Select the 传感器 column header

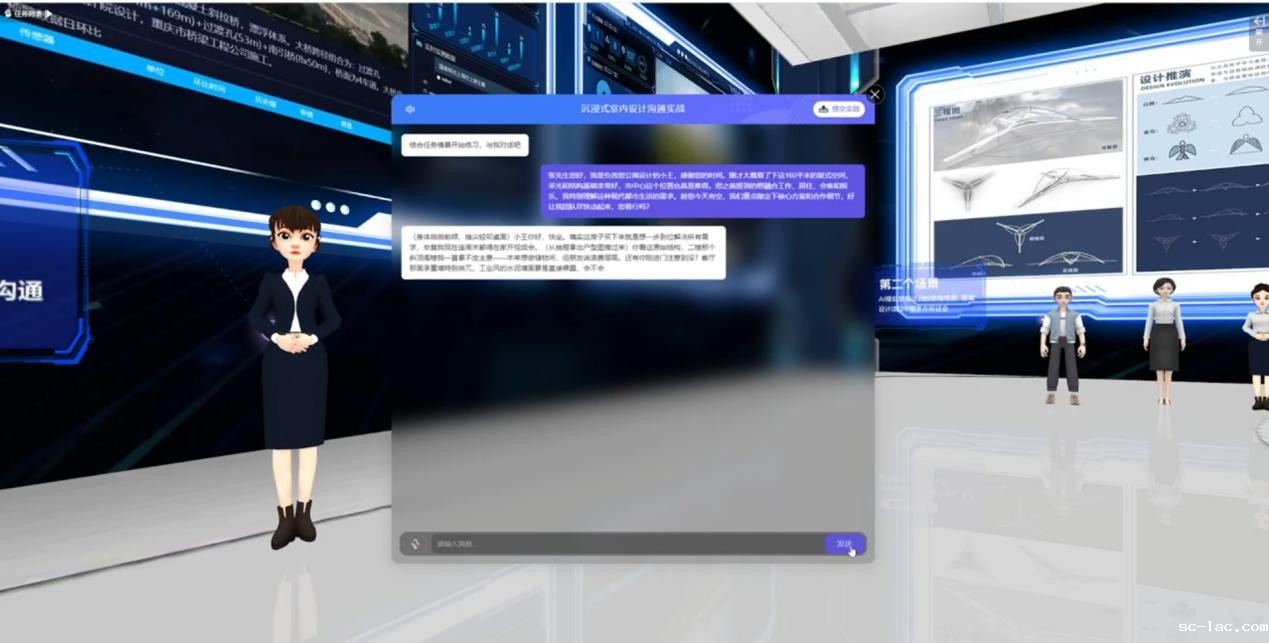[42, 39]
